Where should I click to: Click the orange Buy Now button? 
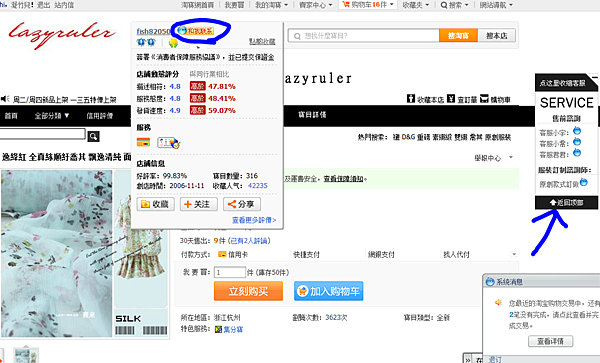point(248,291)
